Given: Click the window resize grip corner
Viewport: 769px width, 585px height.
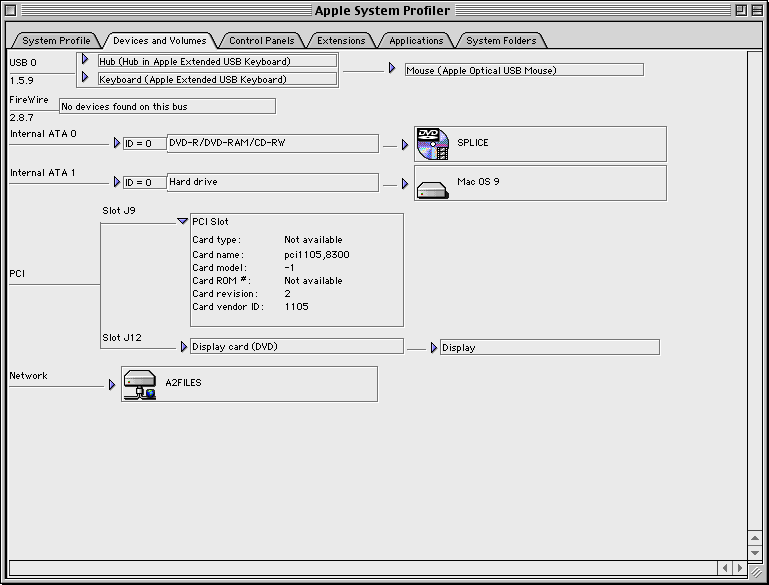Looking at the screenshot, I should [x=756, y=570].
